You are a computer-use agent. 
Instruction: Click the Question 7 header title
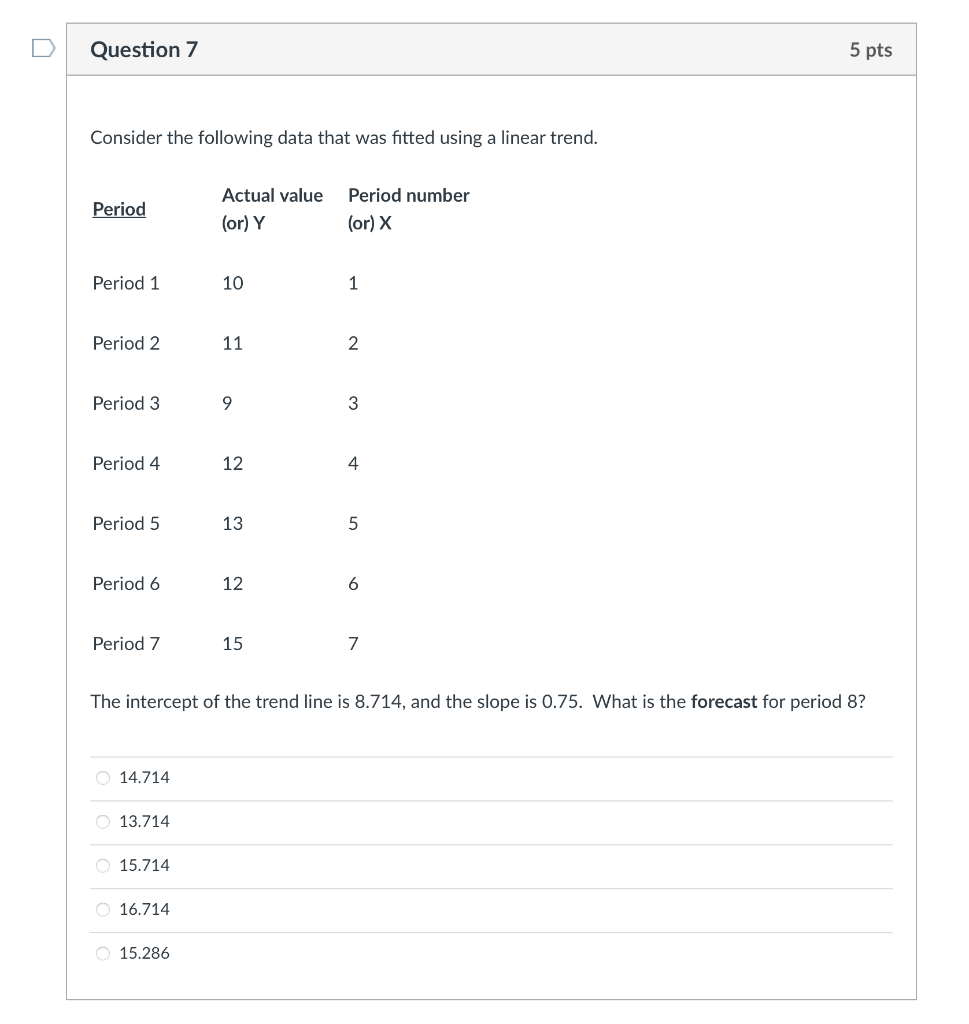click(x=144, y=49)
